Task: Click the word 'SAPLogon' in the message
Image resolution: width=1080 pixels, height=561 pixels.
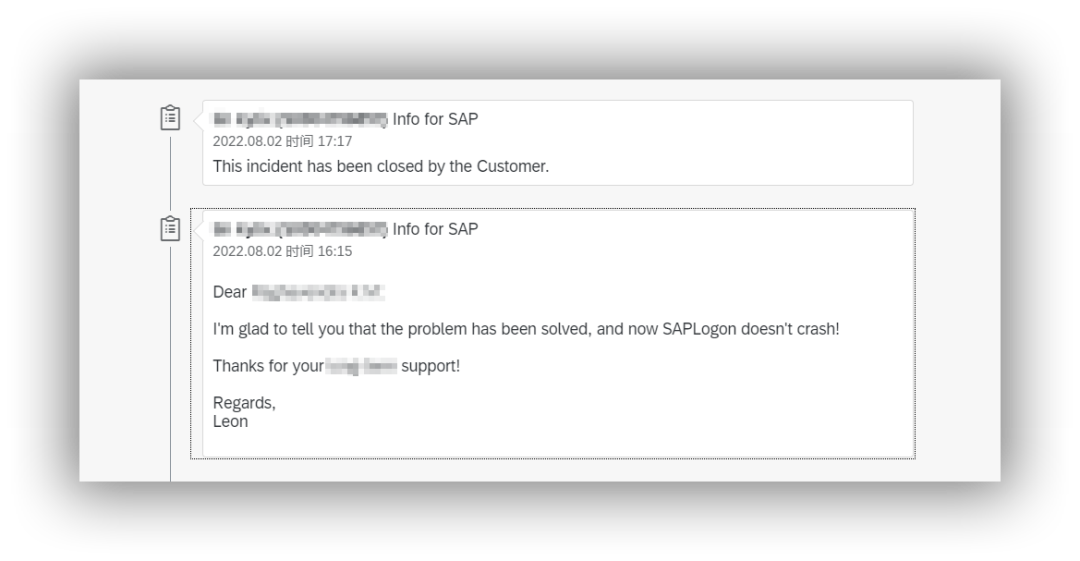Action: 699,329
